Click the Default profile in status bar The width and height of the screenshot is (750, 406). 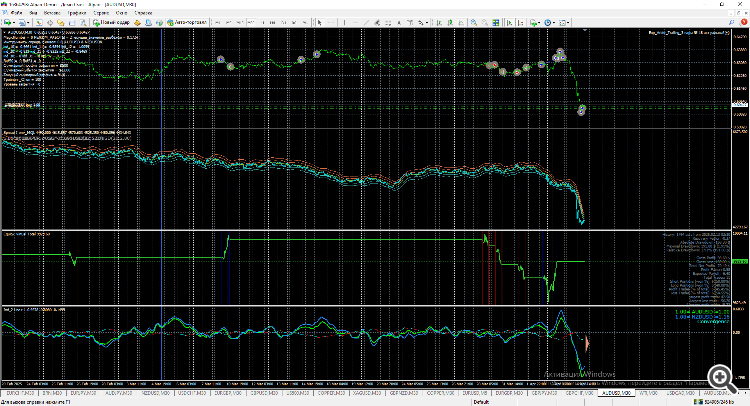click(x=481, y=402)
